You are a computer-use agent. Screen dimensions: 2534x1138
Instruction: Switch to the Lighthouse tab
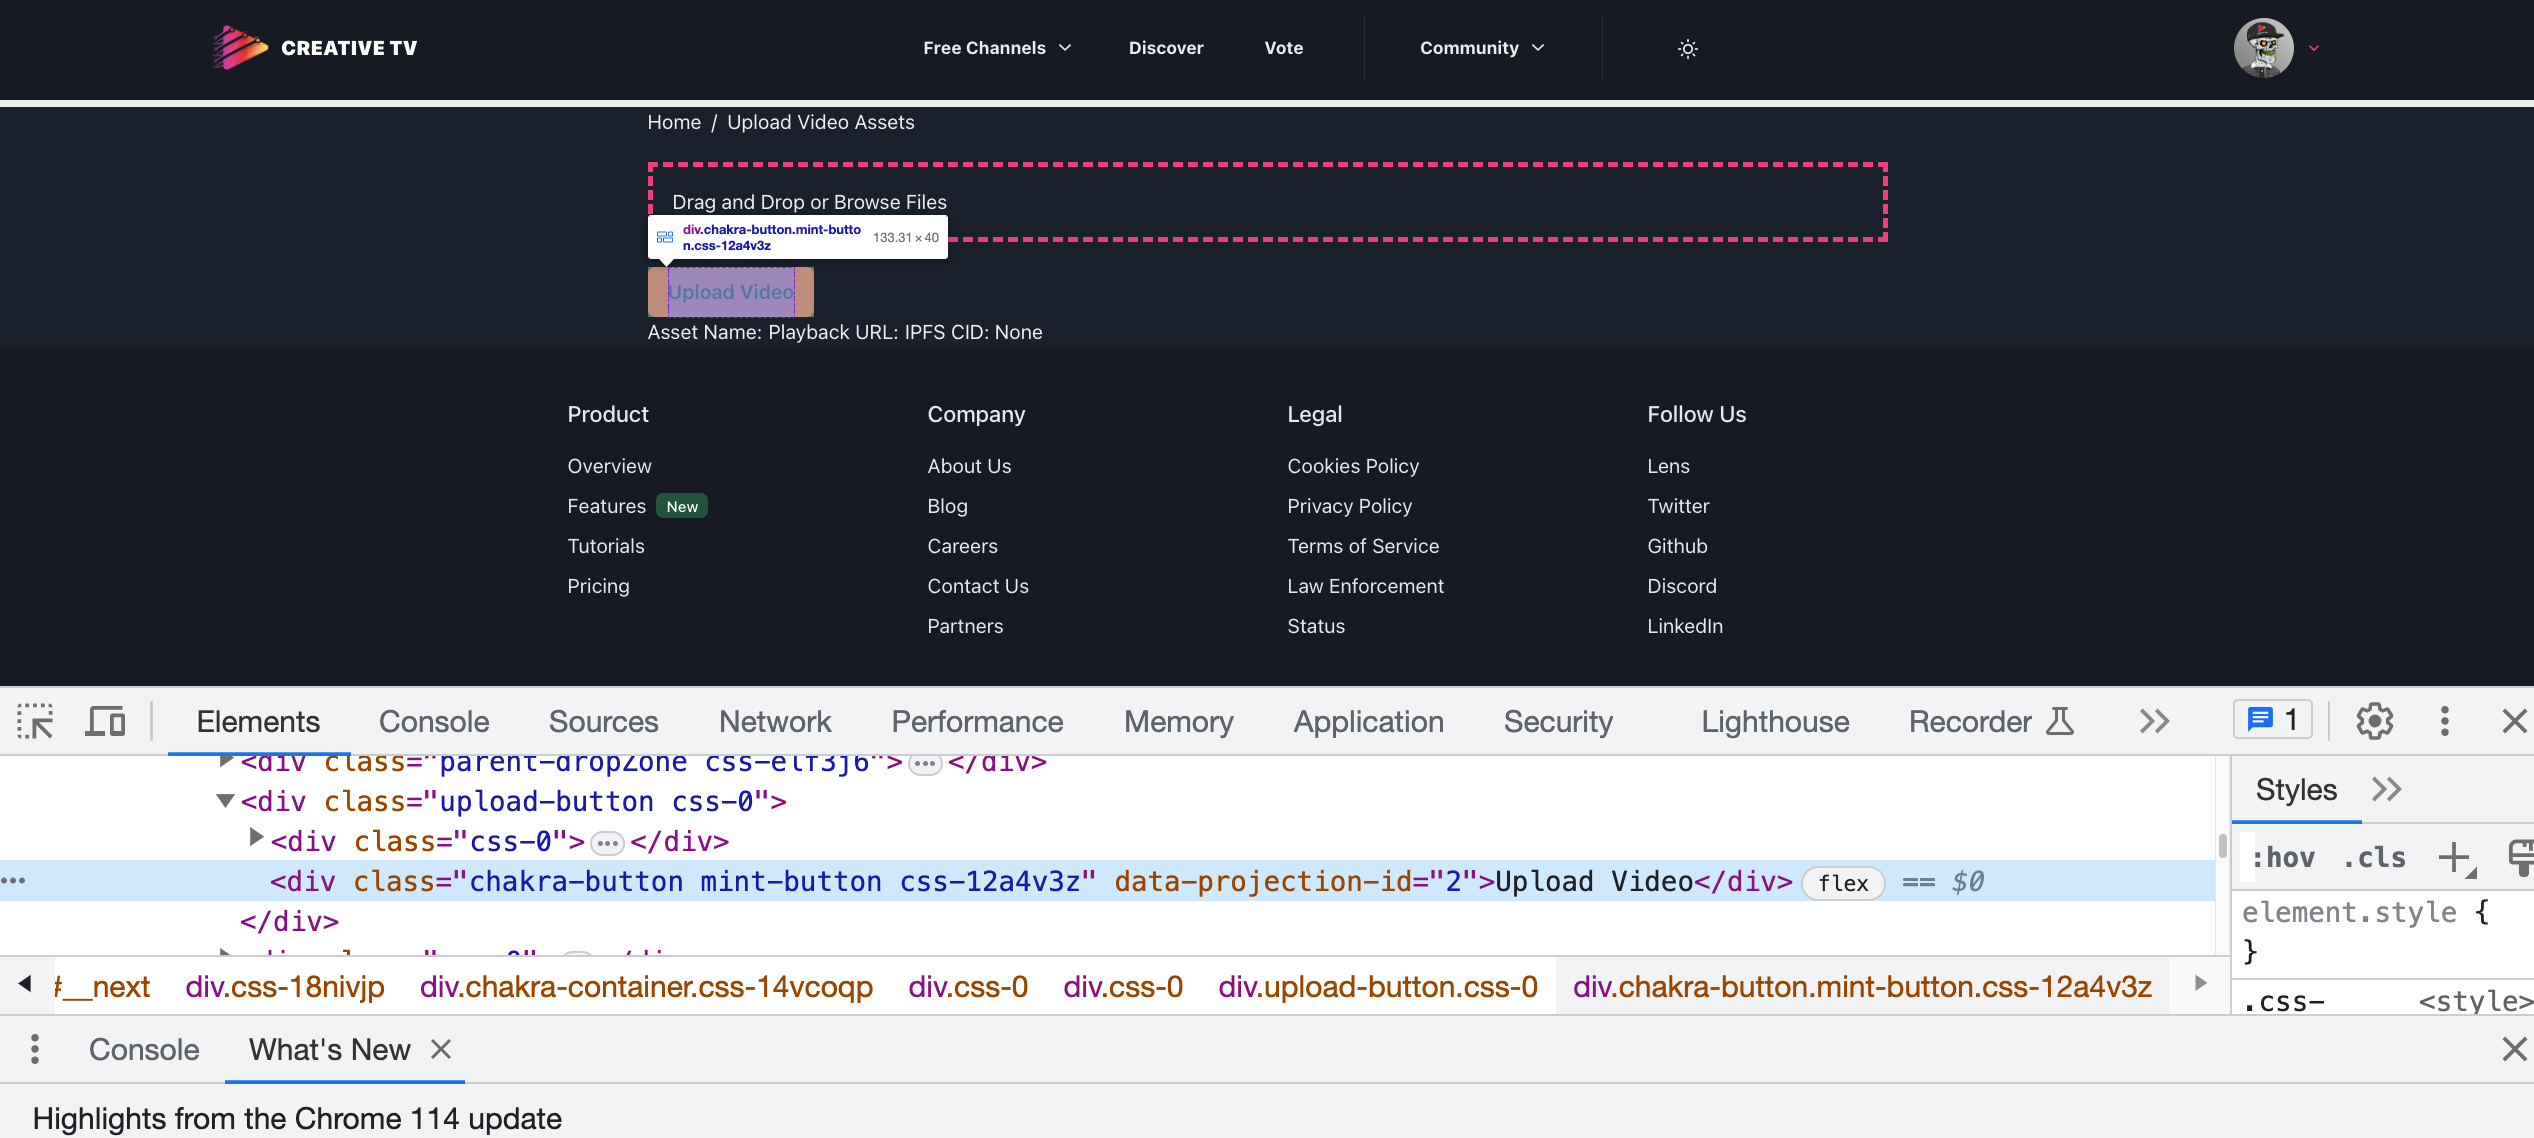coord(1775,721)
